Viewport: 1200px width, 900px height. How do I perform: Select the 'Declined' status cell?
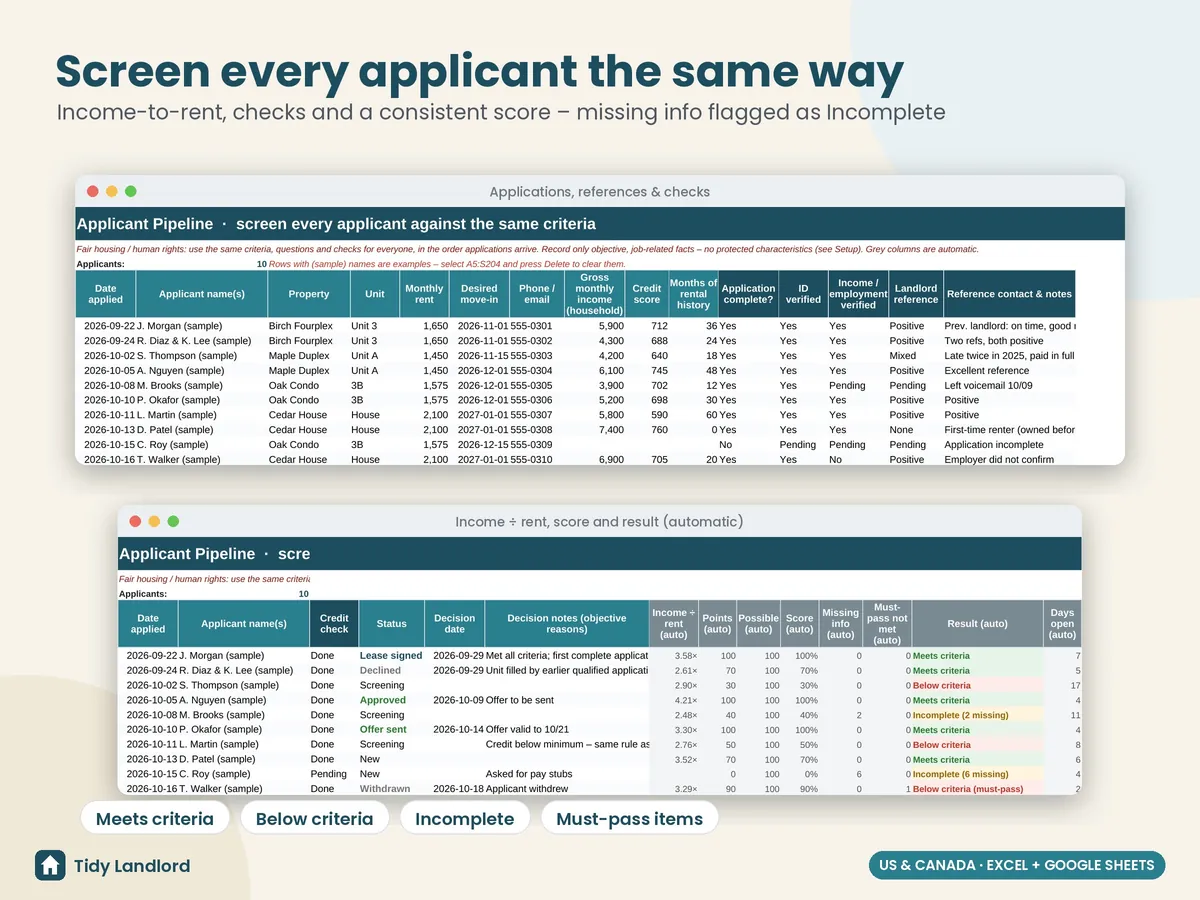[380, 671]
